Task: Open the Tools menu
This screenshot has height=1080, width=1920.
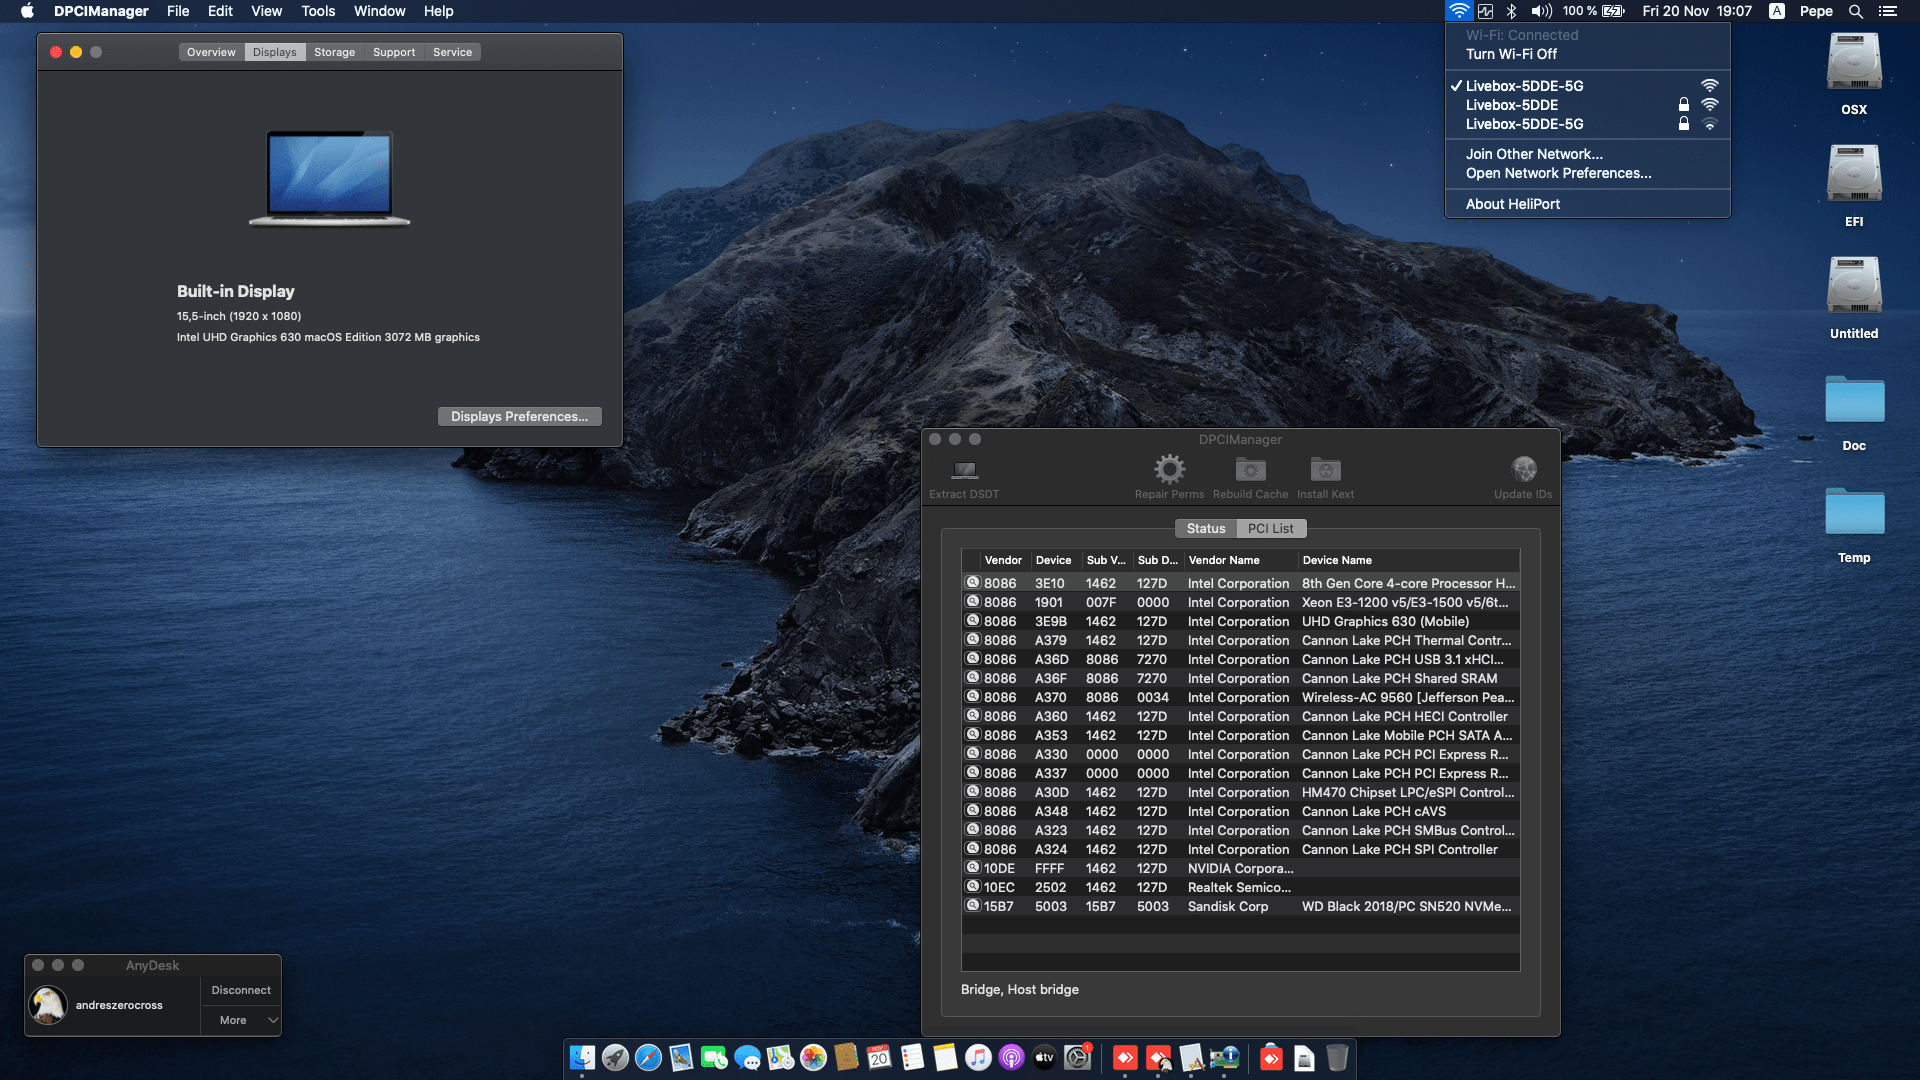Action: click(x=317, y=11)
